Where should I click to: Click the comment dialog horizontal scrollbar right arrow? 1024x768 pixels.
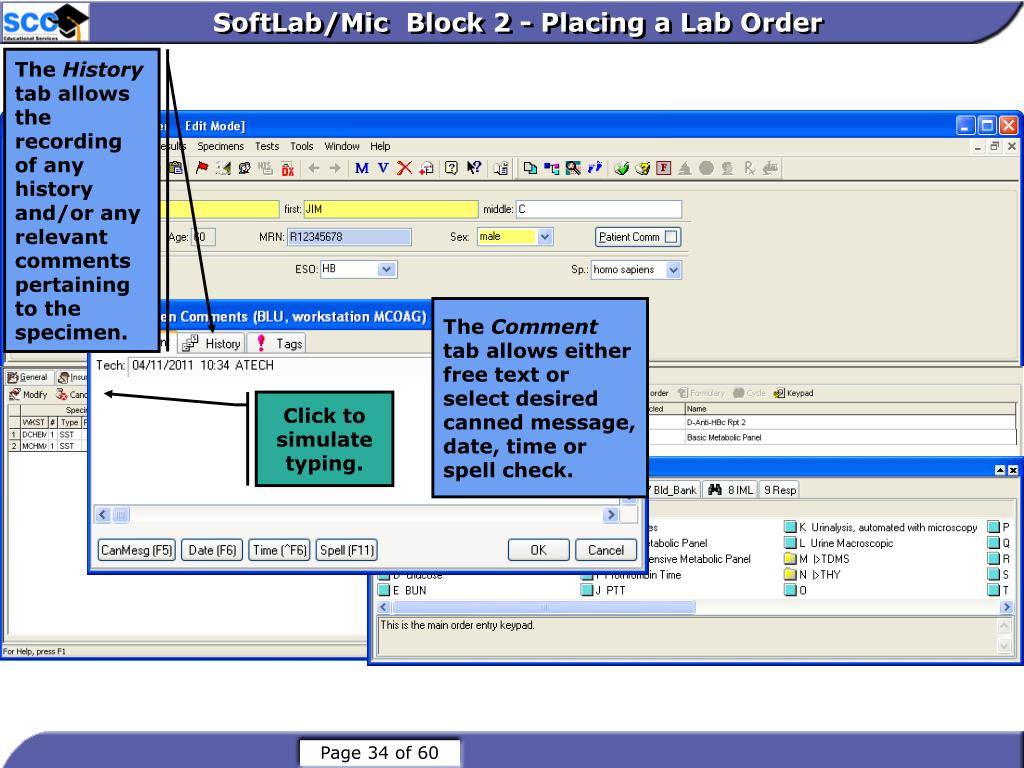(611, 515)
